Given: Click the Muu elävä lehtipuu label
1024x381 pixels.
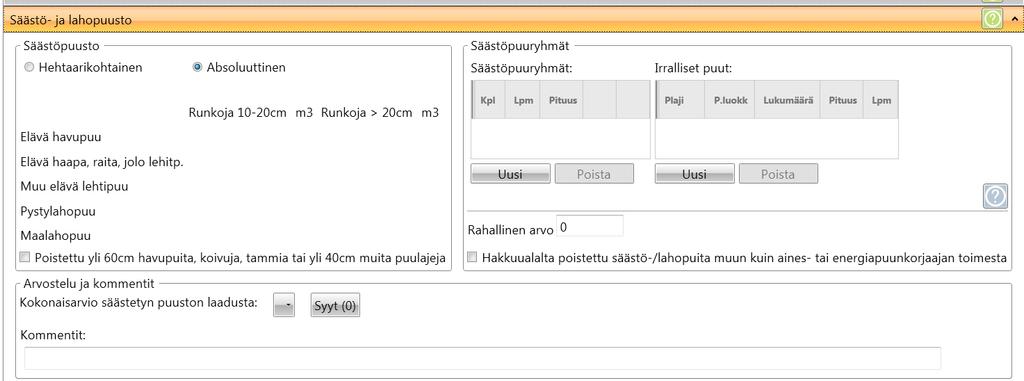Looking at the screenshot, I should (x=74, y=186).
